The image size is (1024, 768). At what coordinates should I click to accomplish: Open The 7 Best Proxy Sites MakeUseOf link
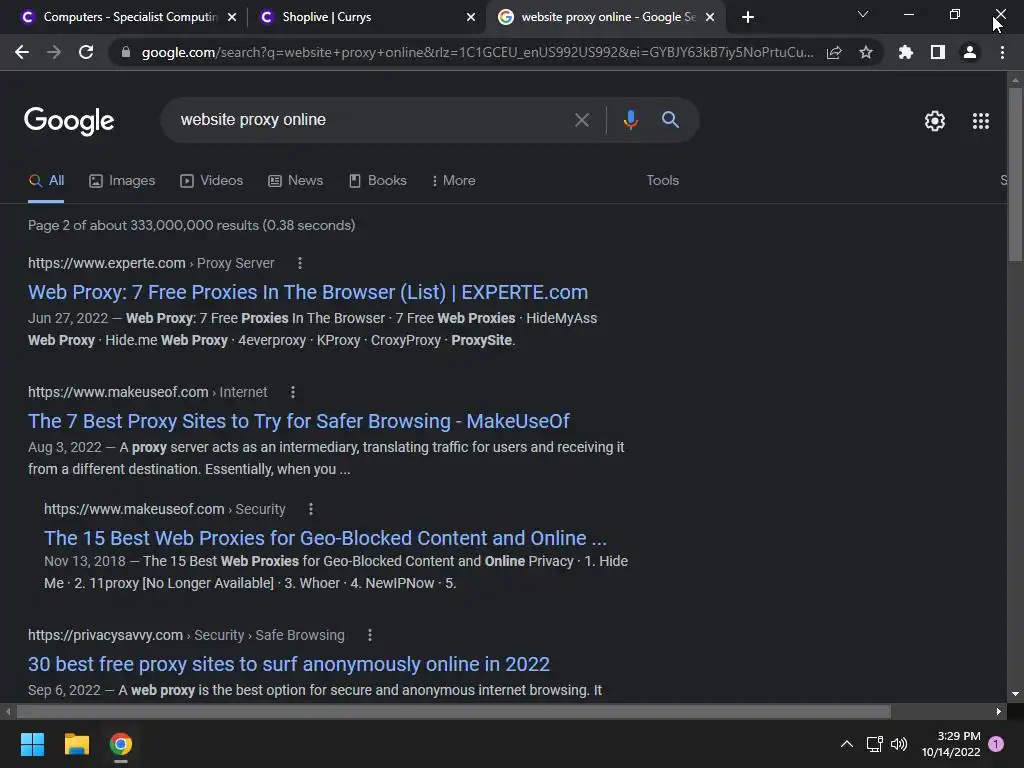pyautogui.click(x=298, y=421)
